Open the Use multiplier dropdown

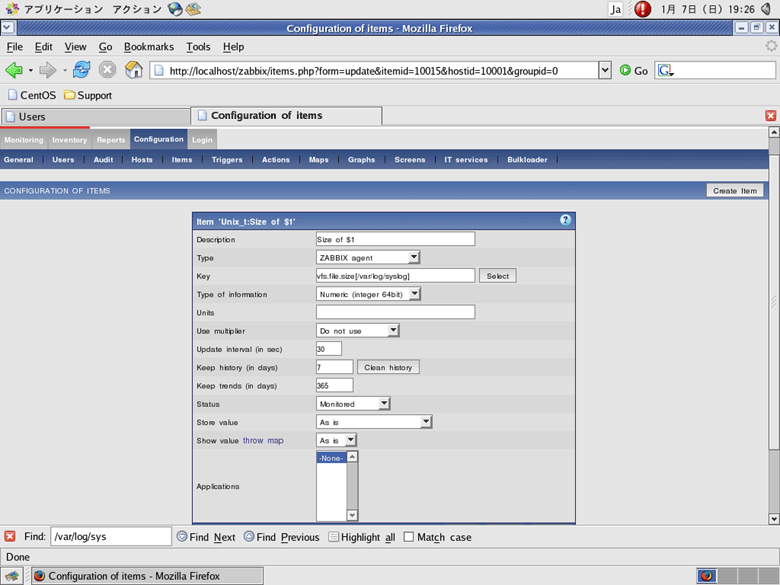click(358, 331)
